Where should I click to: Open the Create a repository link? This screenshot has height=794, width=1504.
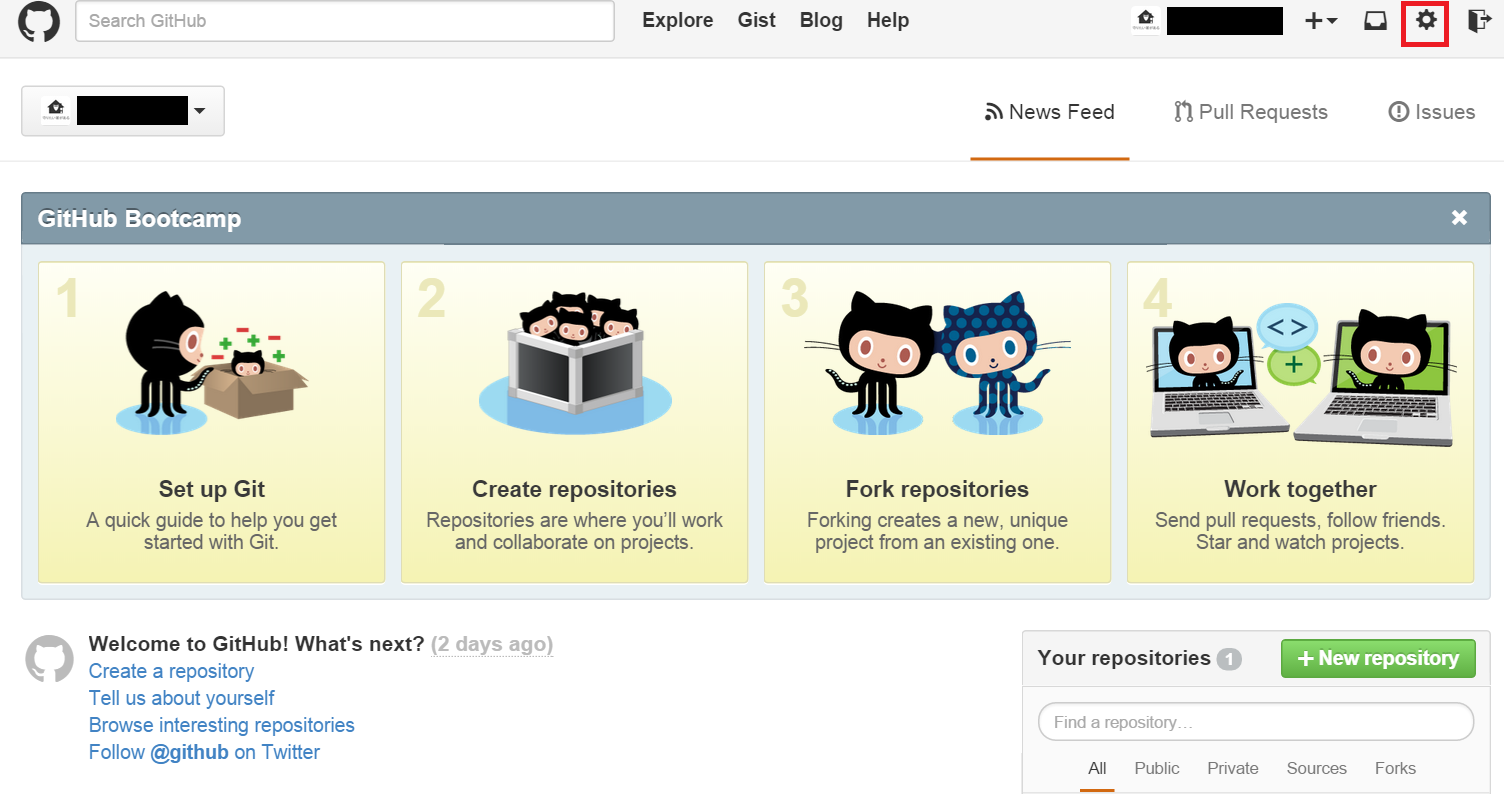point(170,670)
